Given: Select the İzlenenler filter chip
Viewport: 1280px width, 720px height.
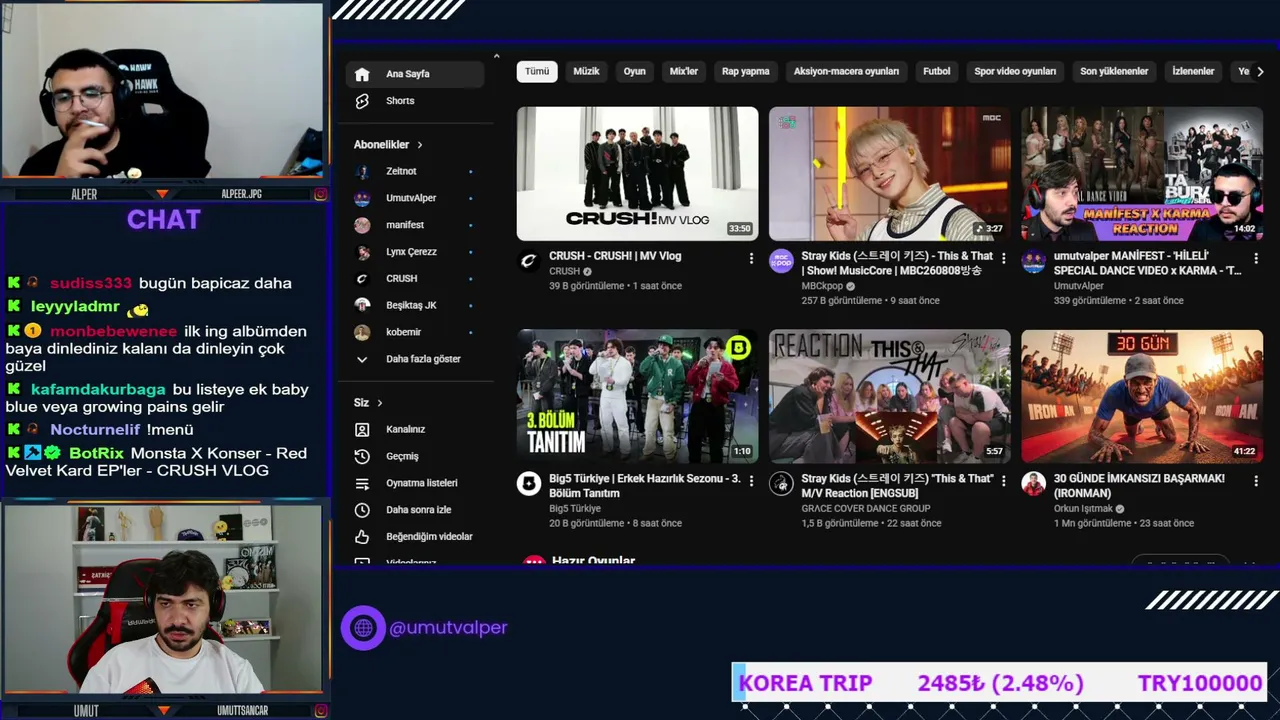Looking at the screenshot, I should pos(1193,72).
